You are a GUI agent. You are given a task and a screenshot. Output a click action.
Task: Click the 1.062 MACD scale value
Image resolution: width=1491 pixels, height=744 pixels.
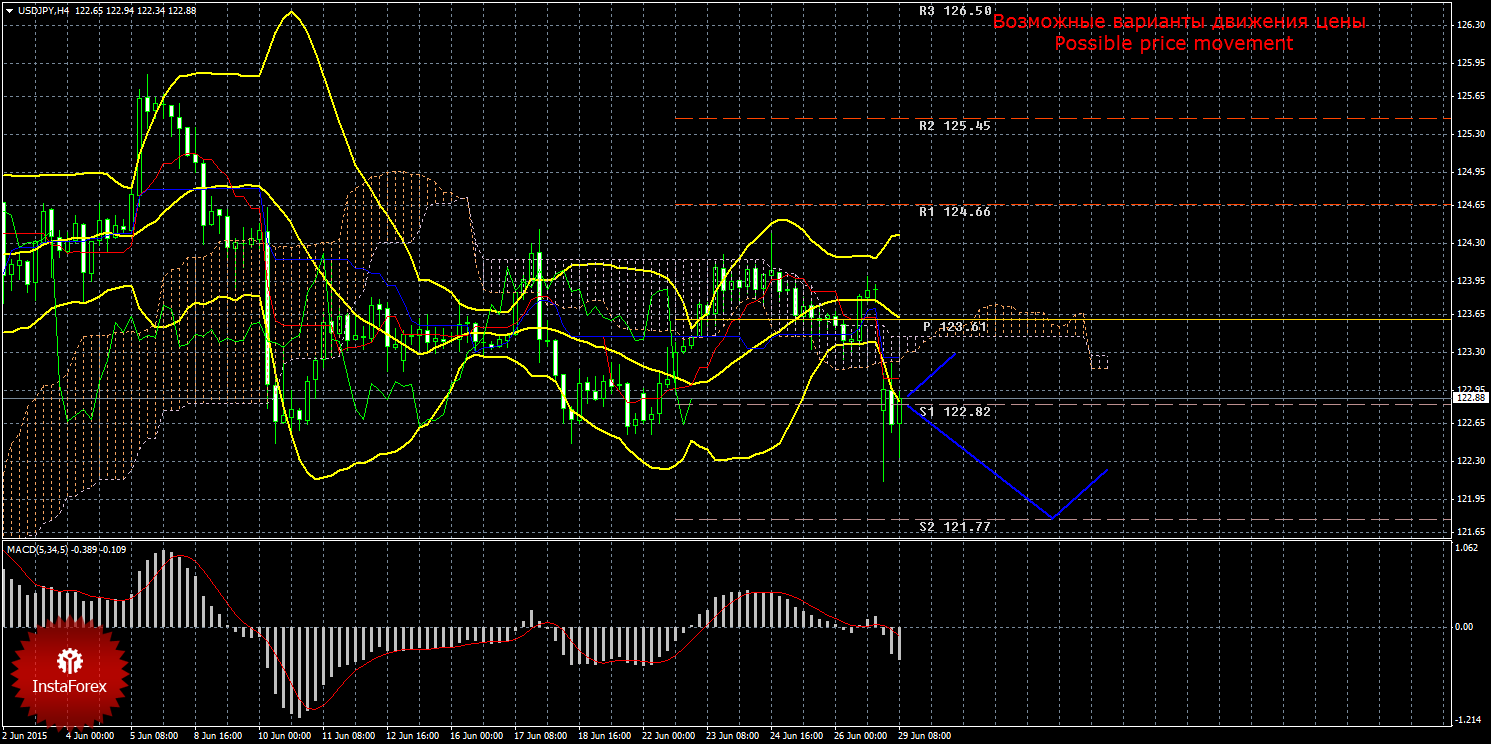coord(1467,547)
